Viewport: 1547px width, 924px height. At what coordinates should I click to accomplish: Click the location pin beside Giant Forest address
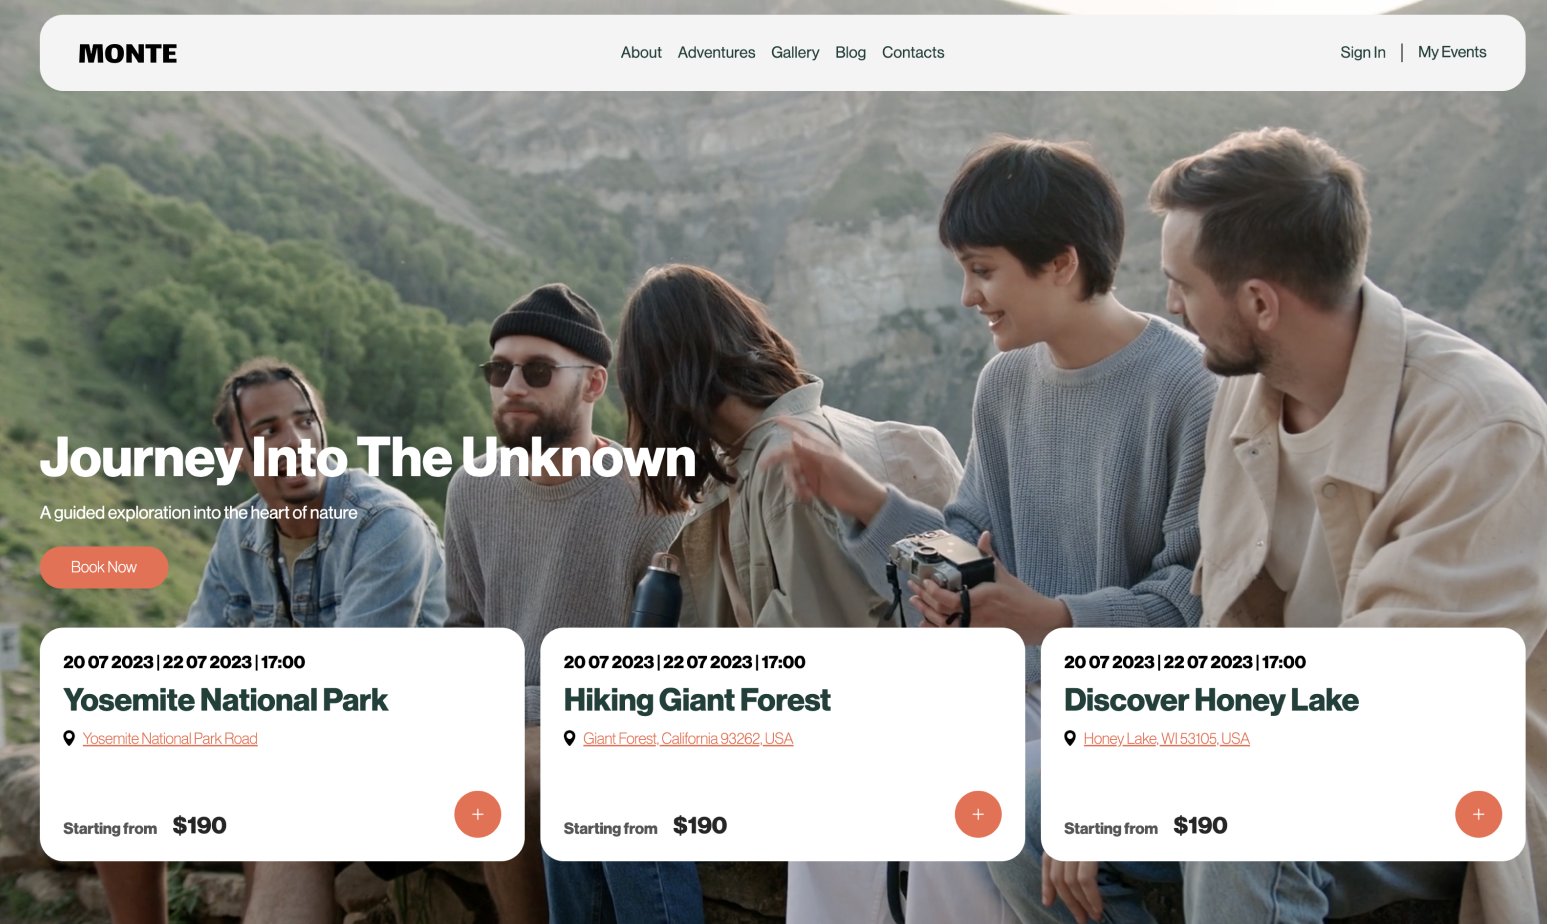[569, 738]
